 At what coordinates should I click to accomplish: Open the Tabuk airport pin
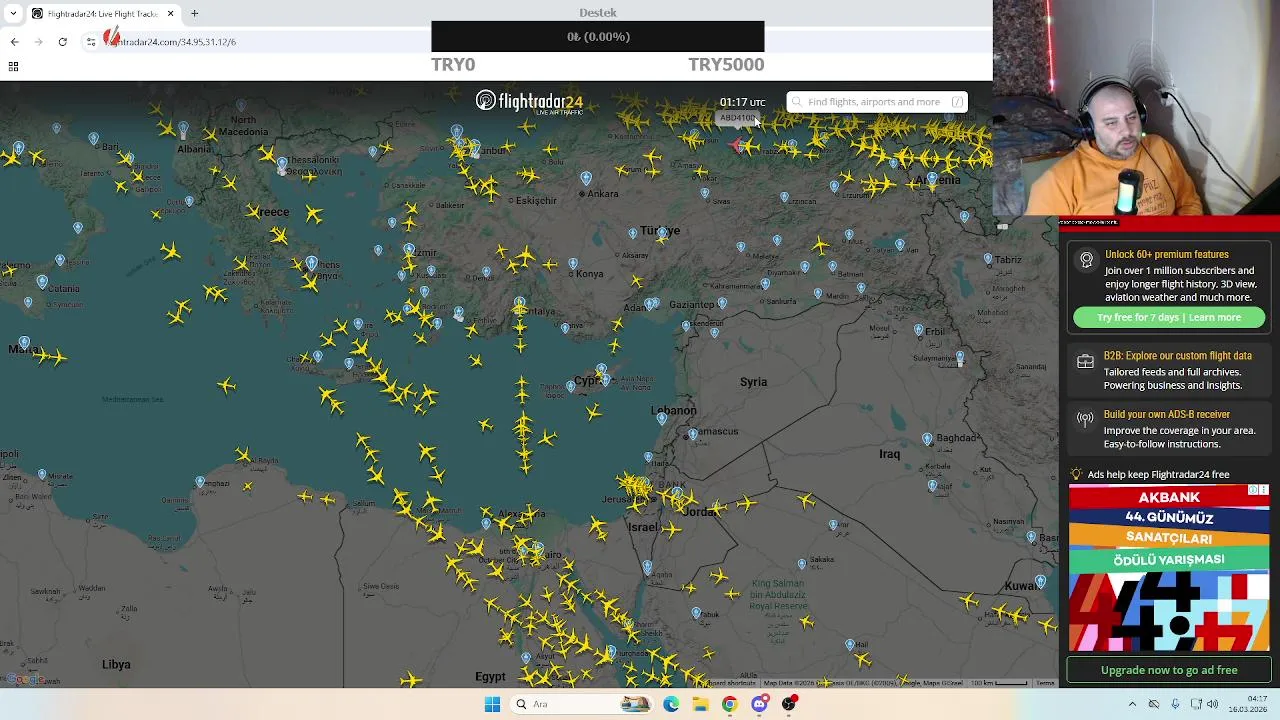tap(696, 612)
